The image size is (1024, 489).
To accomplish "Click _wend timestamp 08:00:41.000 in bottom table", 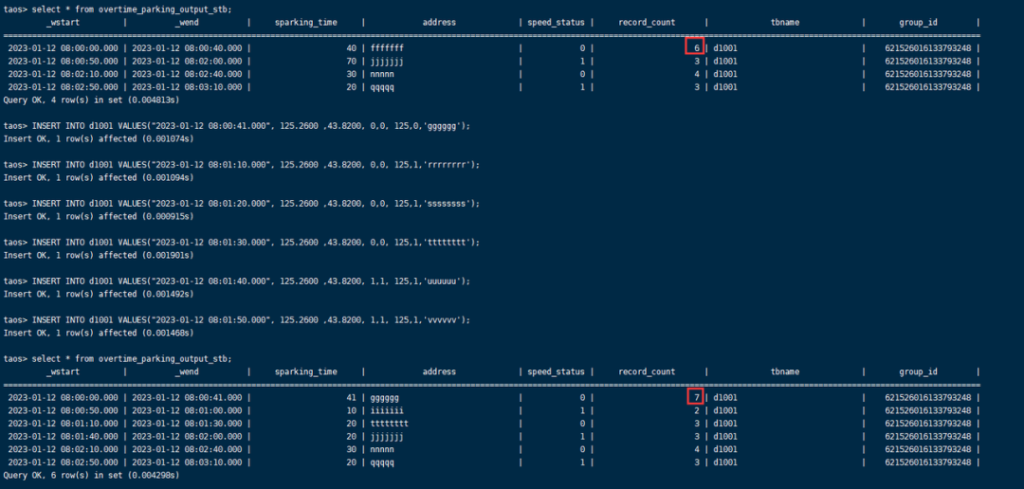I will [x=188, y=398].
